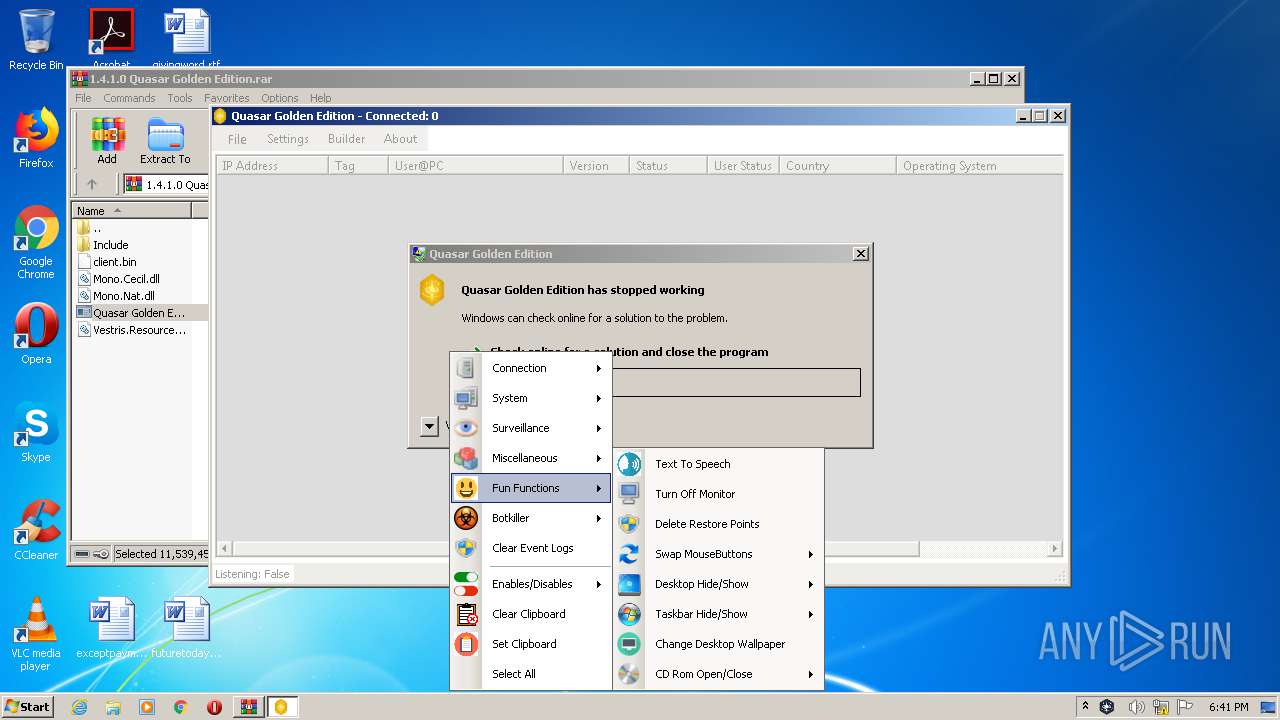
Task: Click the Surveillance eye icon
Action: 466,428
